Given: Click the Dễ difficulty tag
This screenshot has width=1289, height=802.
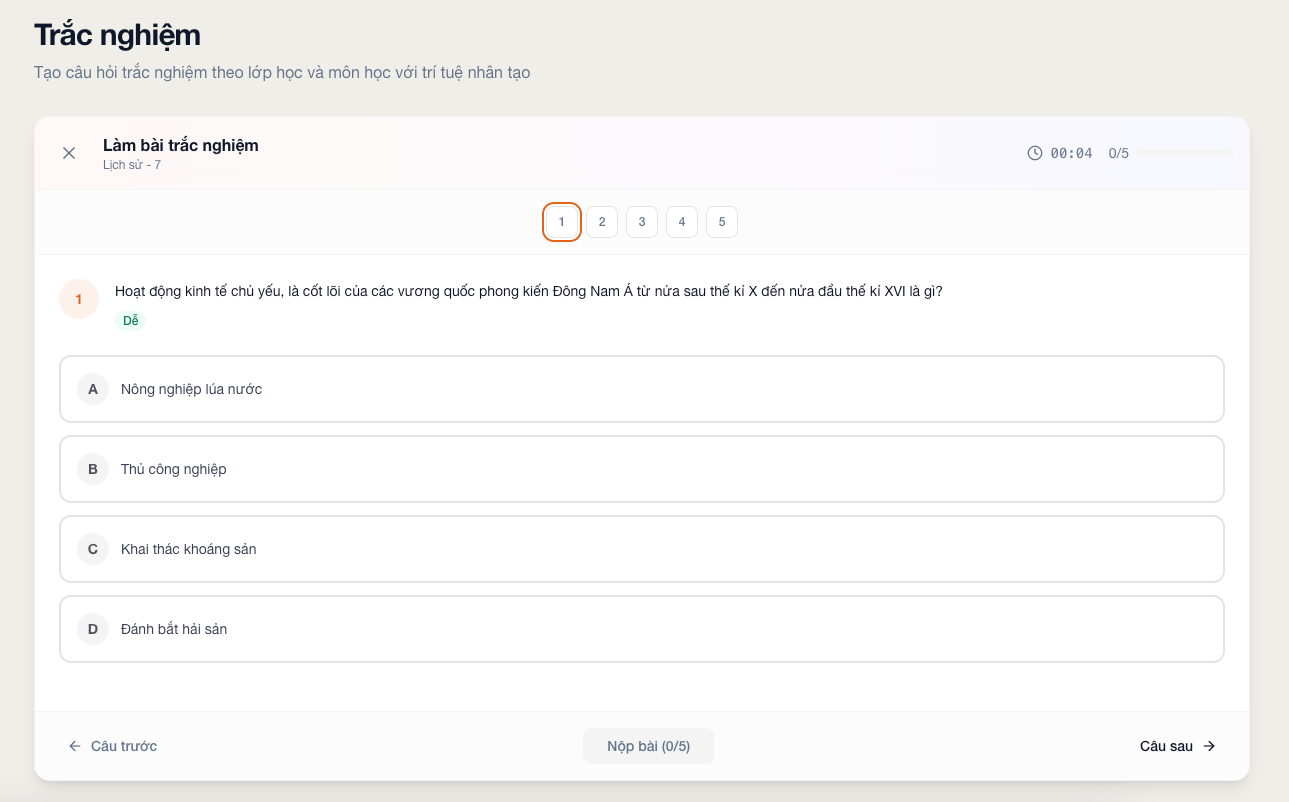Looking at the screenshot, I should click(131, 321).
